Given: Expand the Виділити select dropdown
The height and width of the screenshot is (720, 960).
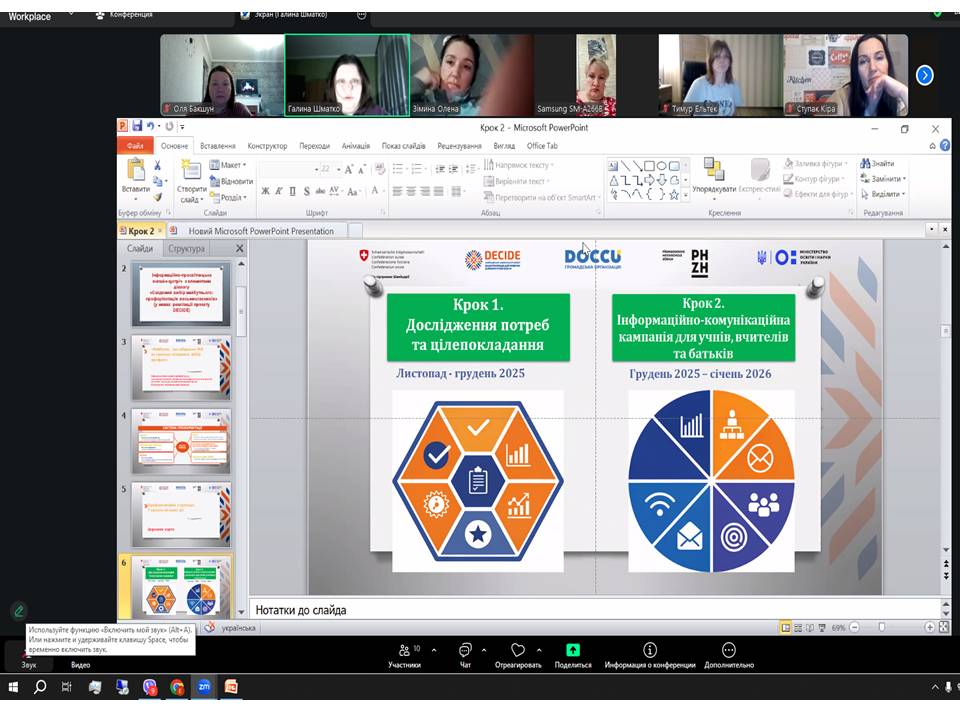Looking at the screenshot, I should click(884, 194).
